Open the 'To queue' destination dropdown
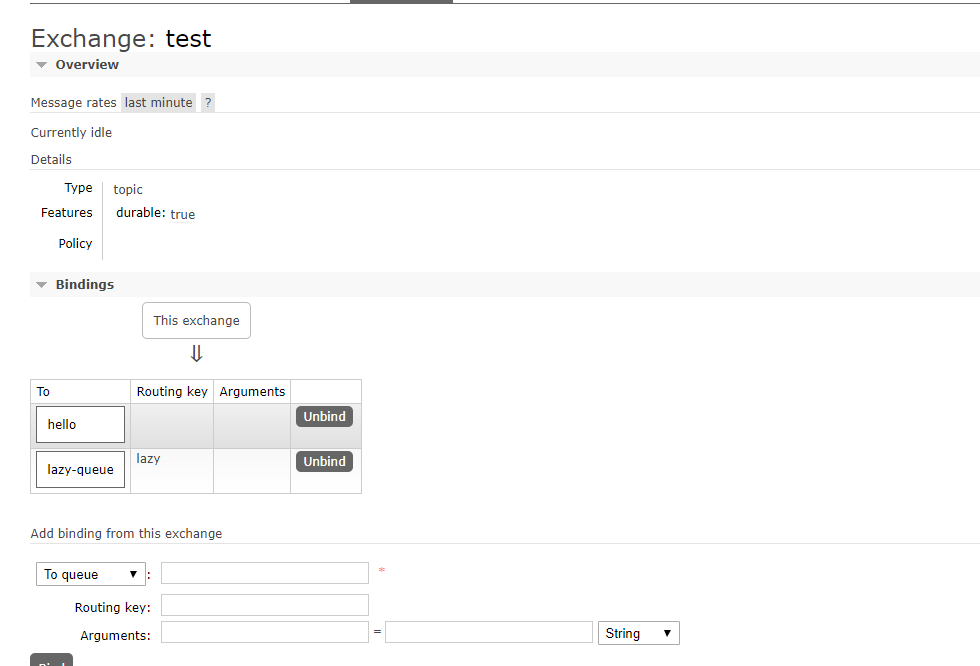 [91, 574]
